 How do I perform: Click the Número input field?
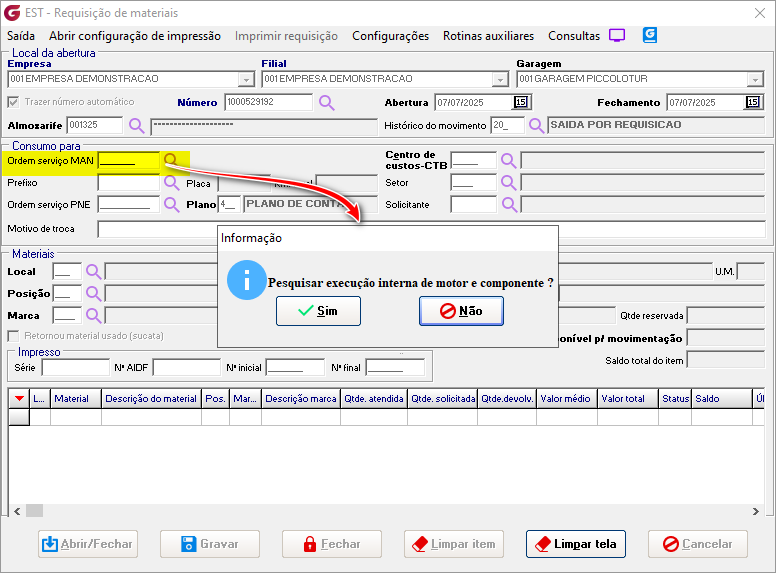pyautogui.click(x=268, y=102)
